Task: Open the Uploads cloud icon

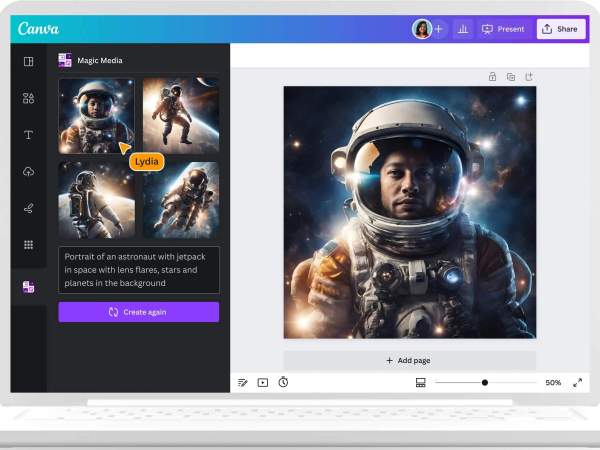Action: 28,171
